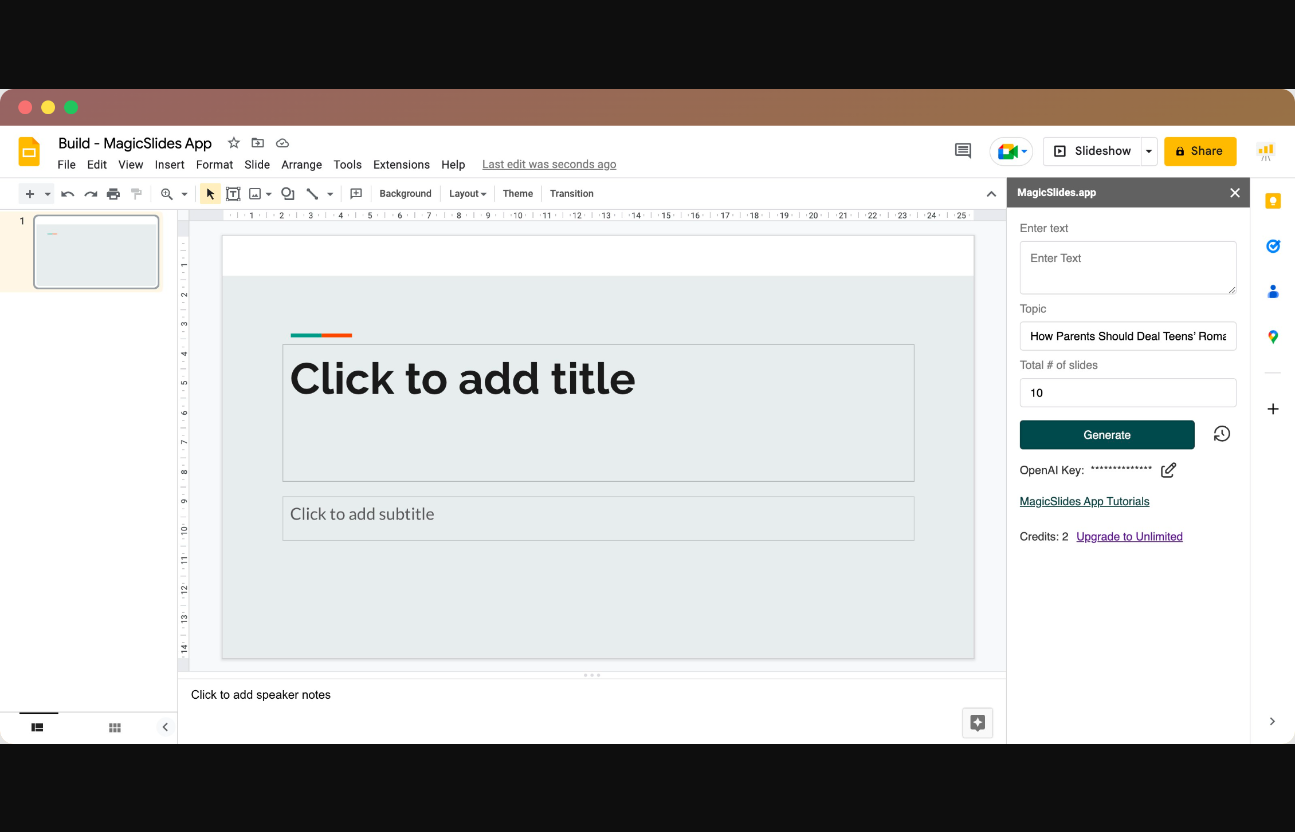Select the text box tool

tap(233, 194)
